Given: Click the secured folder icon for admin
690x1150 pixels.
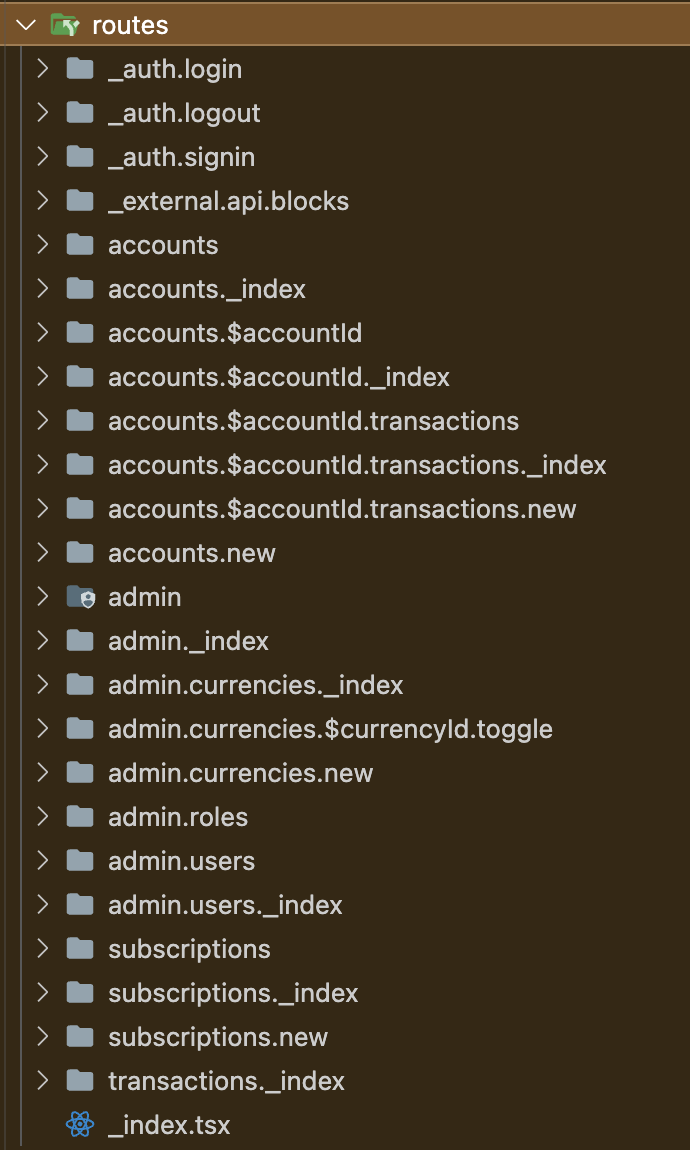Looking at the screenshot, I should (80, 596).
